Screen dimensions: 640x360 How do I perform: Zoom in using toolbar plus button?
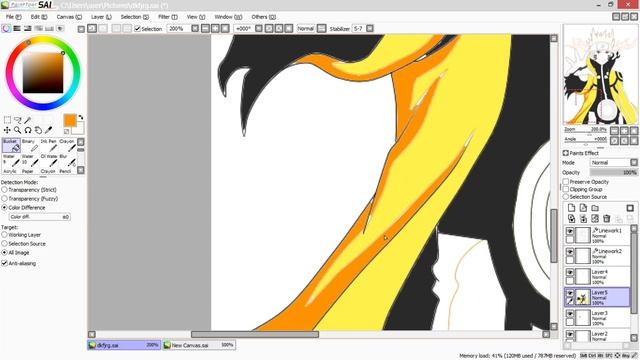tap(215, 29)
